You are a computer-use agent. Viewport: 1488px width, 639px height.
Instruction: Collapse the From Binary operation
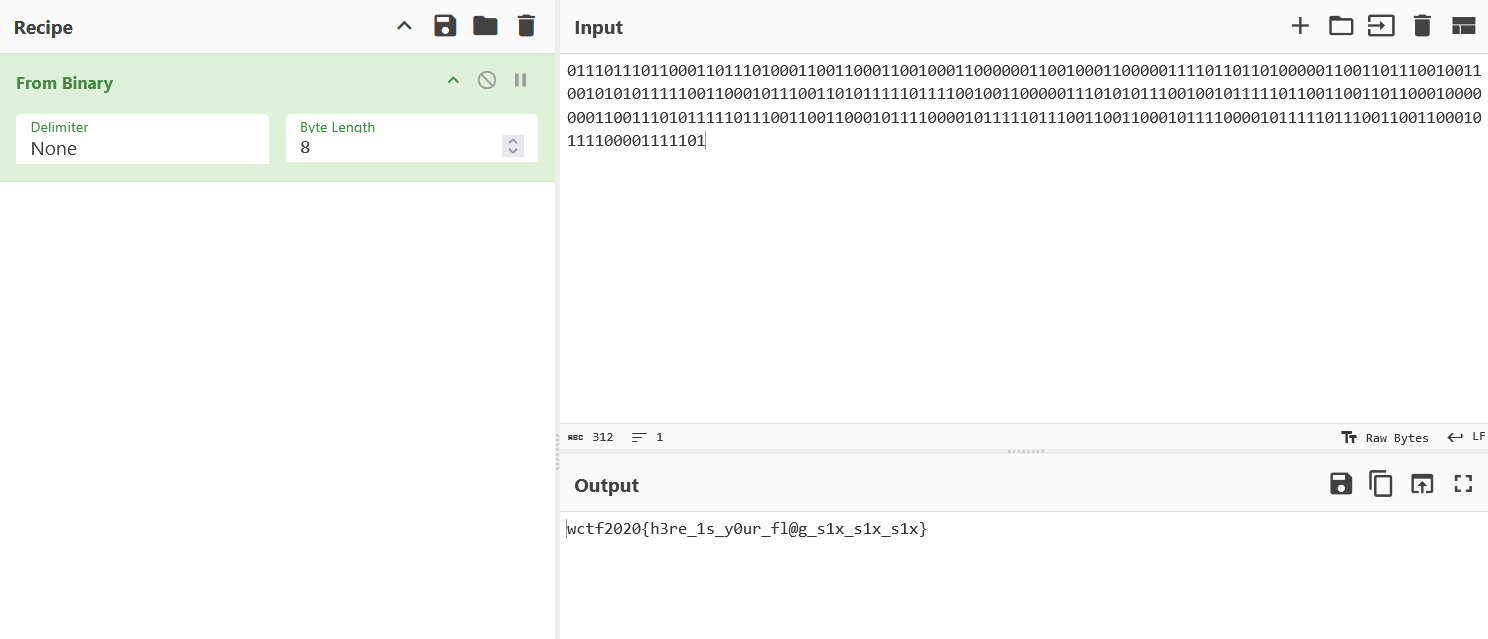453,80
